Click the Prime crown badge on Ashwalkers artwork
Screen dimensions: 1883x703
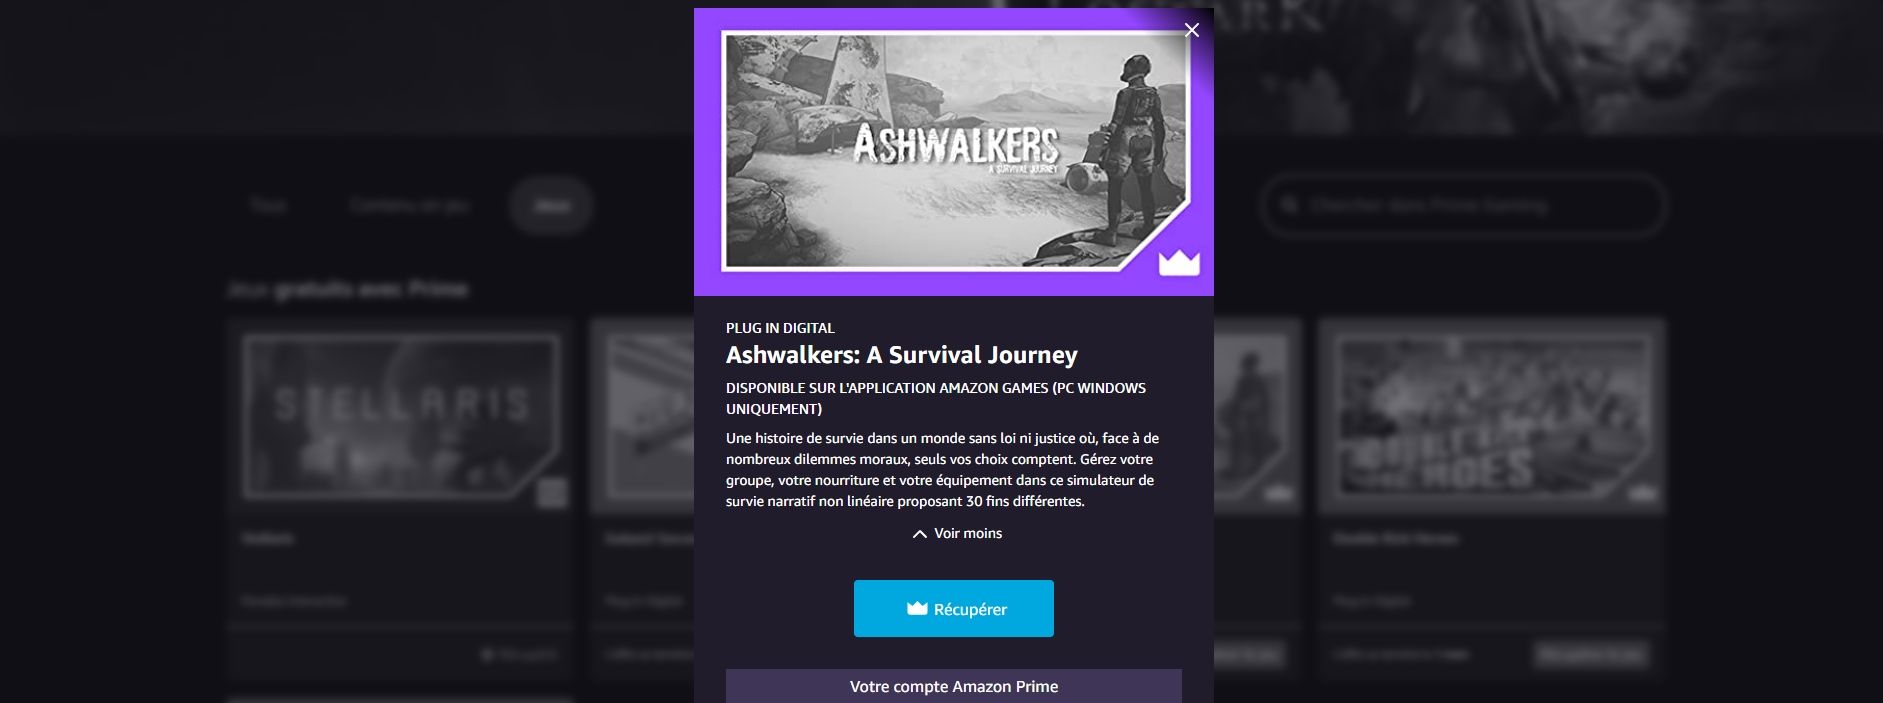tap(1179, 263)
